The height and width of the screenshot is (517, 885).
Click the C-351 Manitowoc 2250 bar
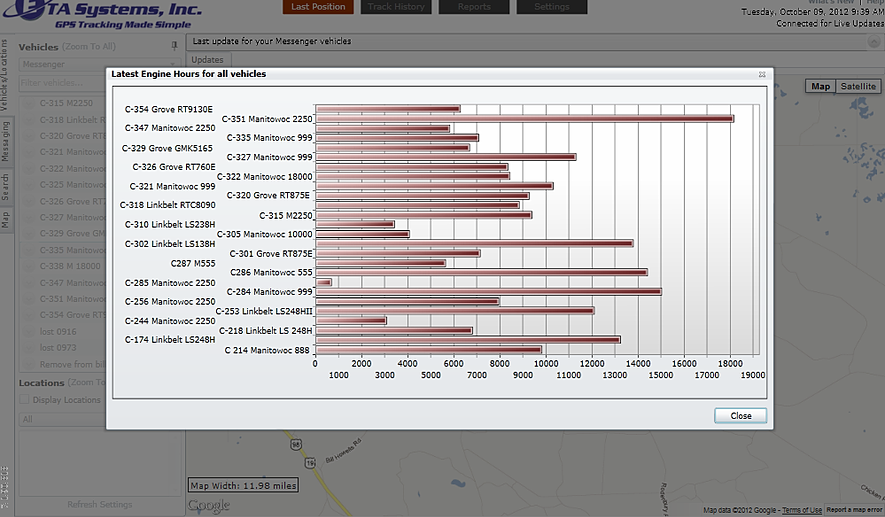(x=524, y=119)
